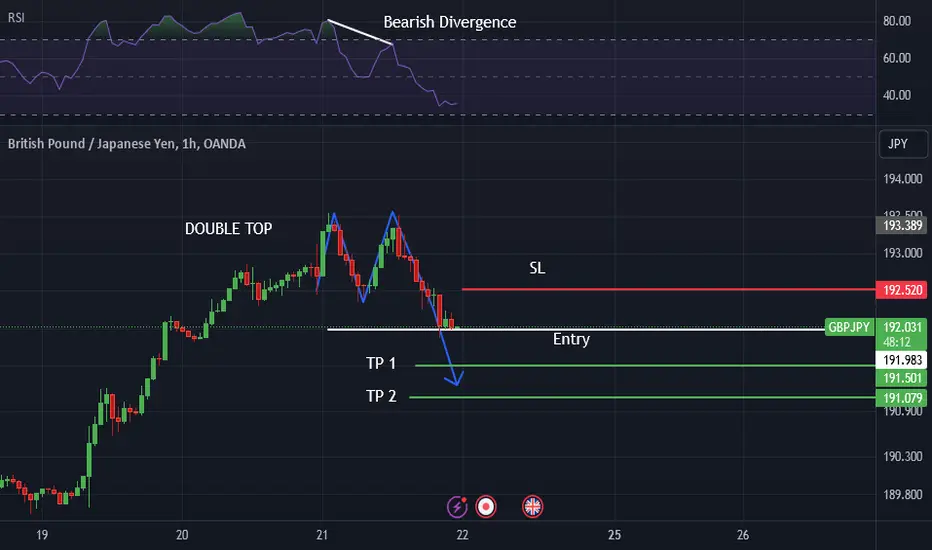The width and height of the screenshot is (932, 550).
Task: Click the 189.800 price scale value
Action: [x=902, y=495]
